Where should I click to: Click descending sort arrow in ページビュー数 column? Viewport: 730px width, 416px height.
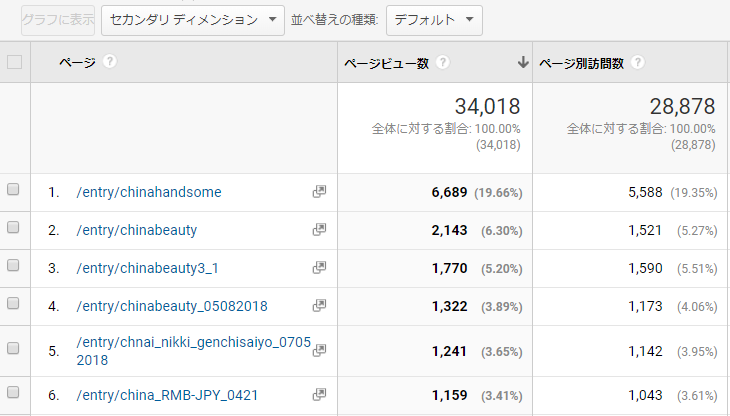(523, 62)
